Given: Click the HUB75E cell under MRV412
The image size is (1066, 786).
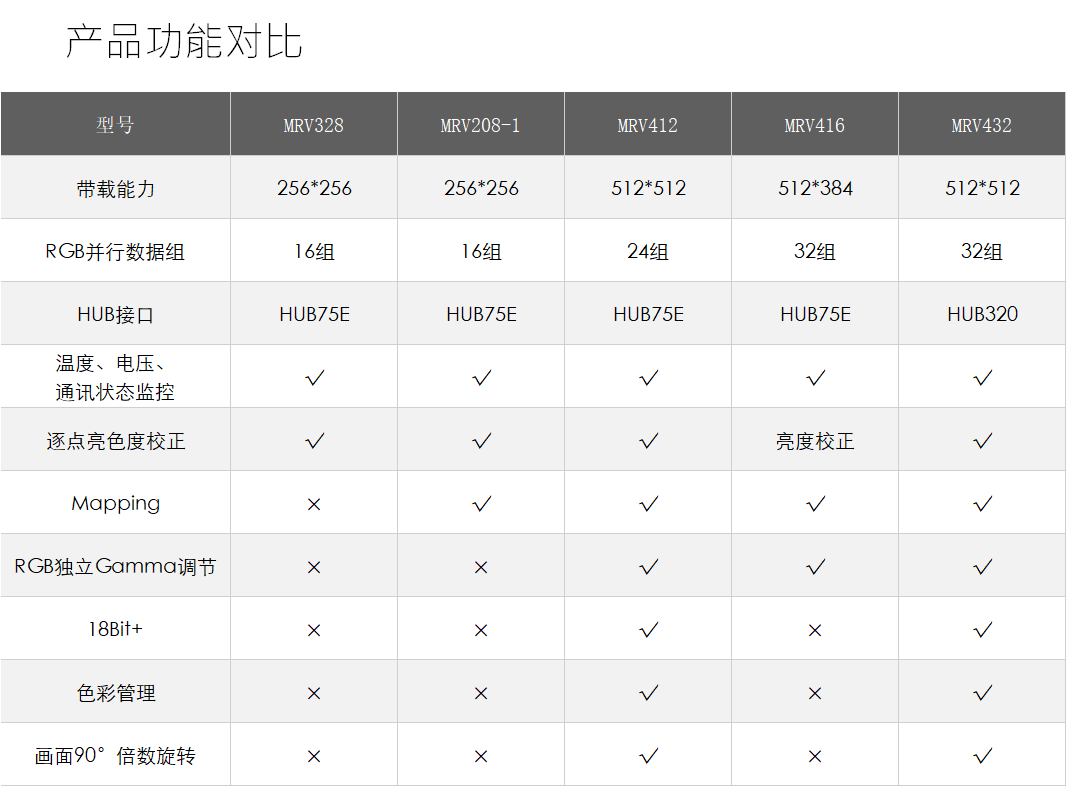Looking at the screenshot, I should tap(649, 314).
